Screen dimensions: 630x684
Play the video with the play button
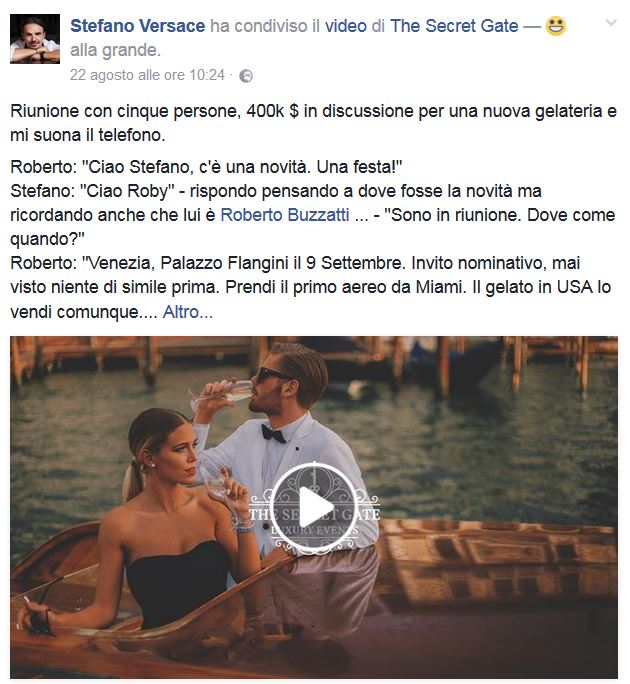(314, 506)
